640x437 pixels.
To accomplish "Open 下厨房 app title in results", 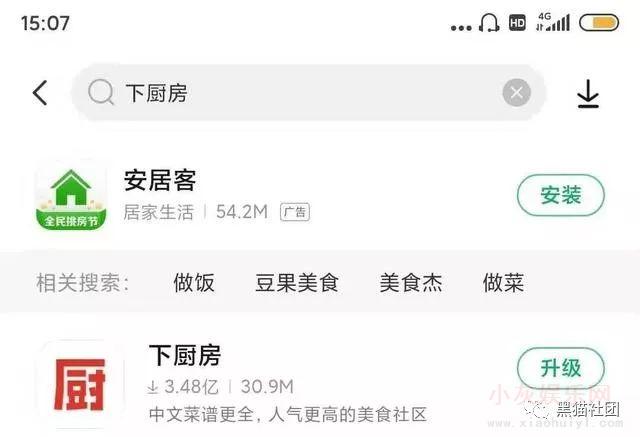I will tap(185, 355).
